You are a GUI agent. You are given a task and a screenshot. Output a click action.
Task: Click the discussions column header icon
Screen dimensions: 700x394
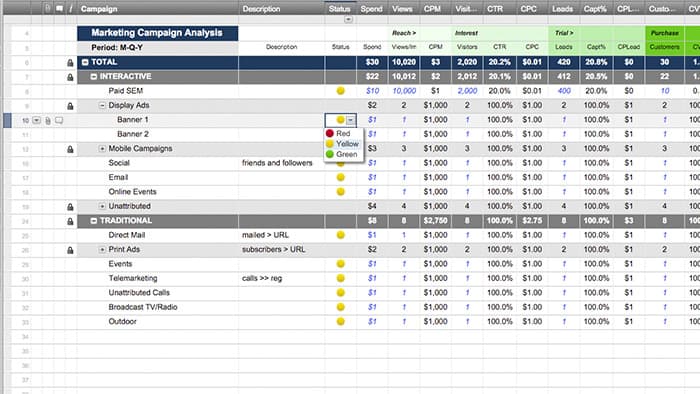pos(59,8)
